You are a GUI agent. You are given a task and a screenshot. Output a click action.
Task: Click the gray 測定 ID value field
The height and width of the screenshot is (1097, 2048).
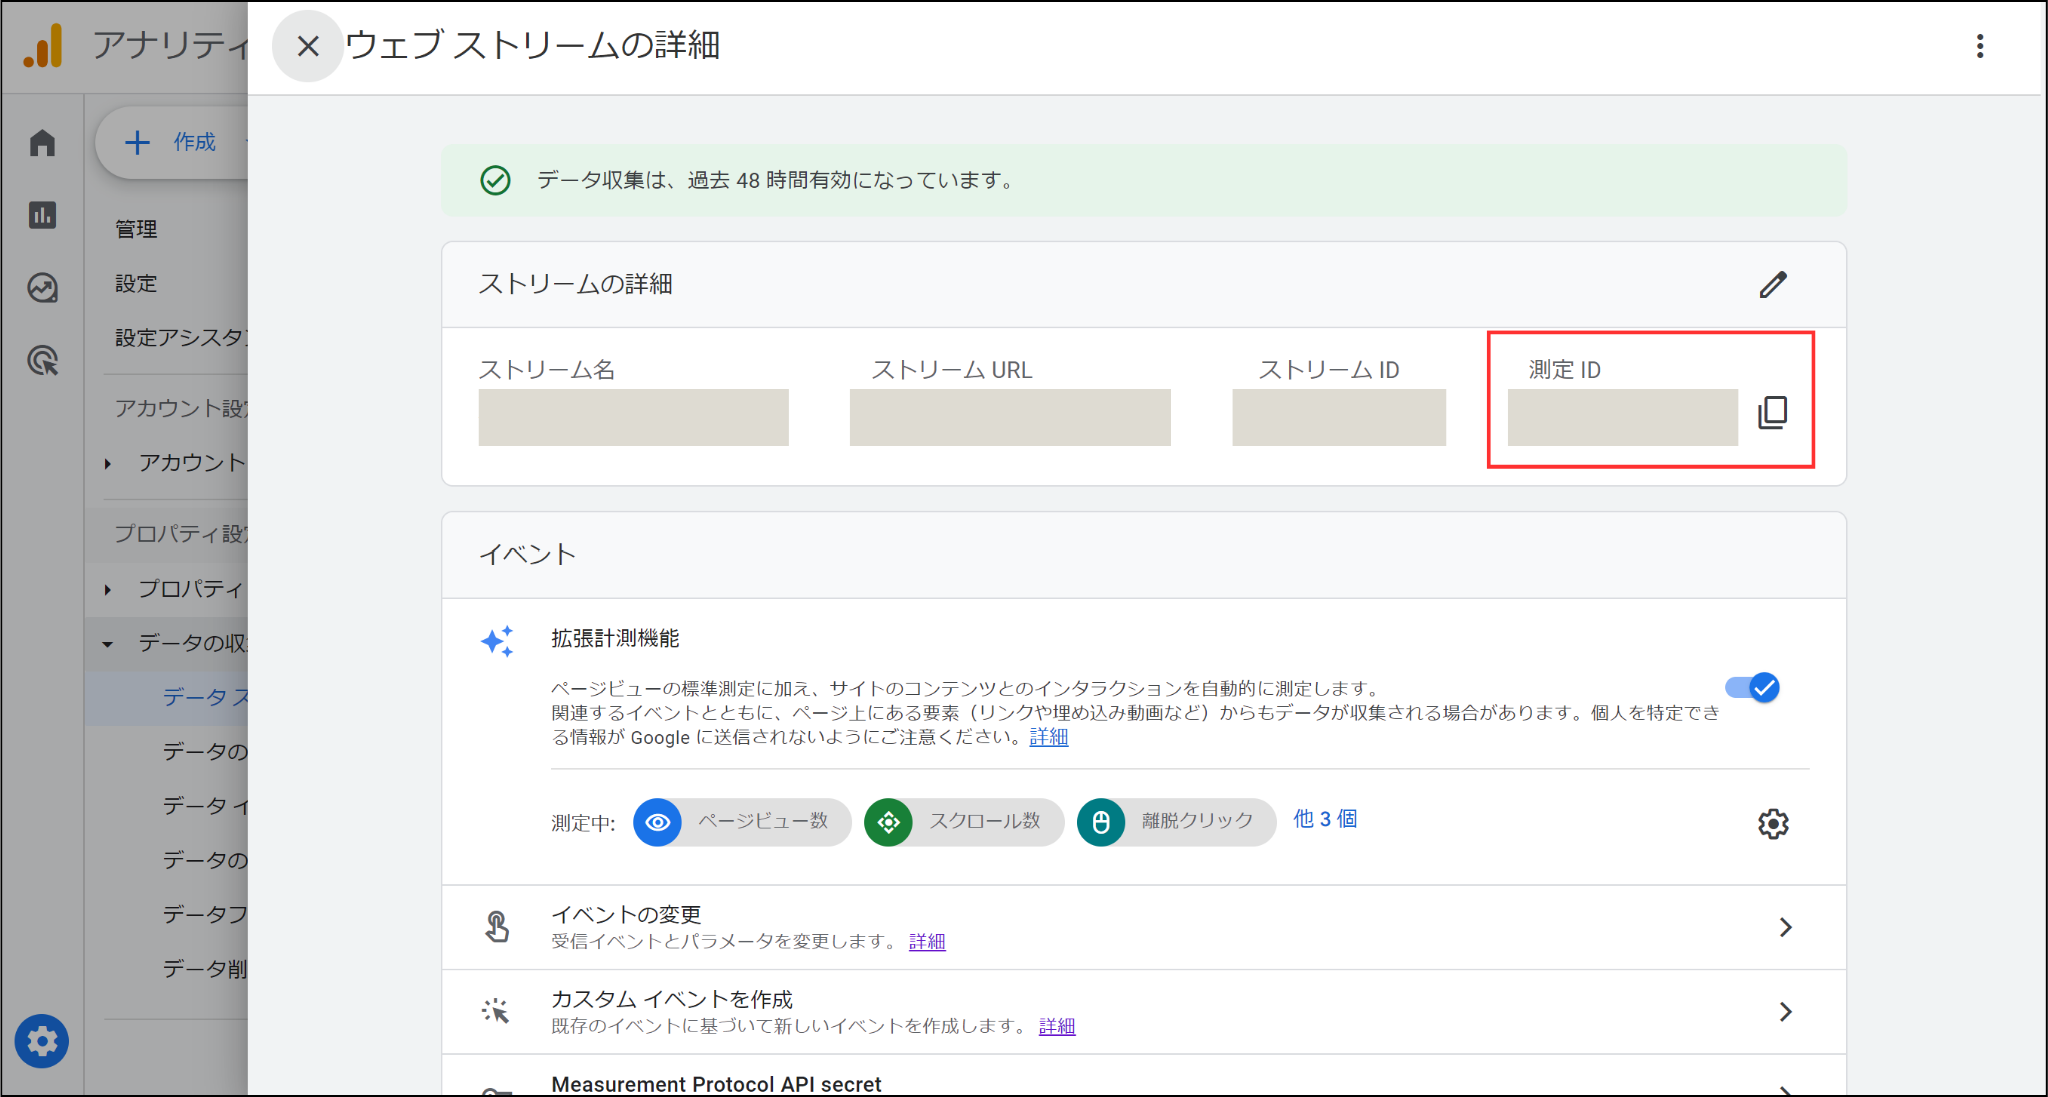click(1622, 417)
